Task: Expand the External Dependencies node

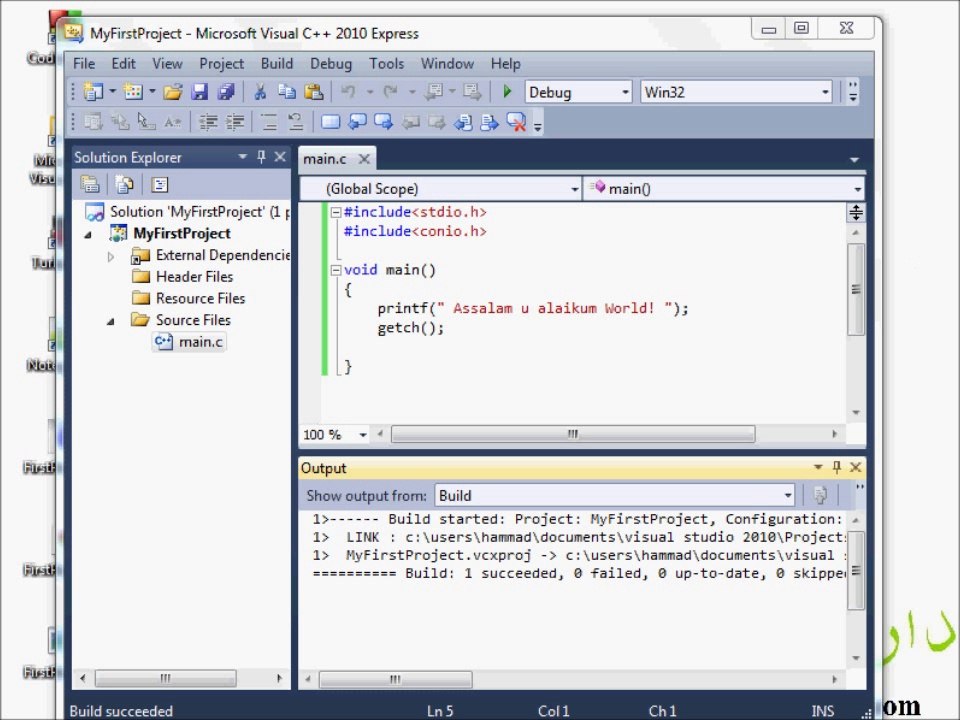Action: [x=111, y=256]
